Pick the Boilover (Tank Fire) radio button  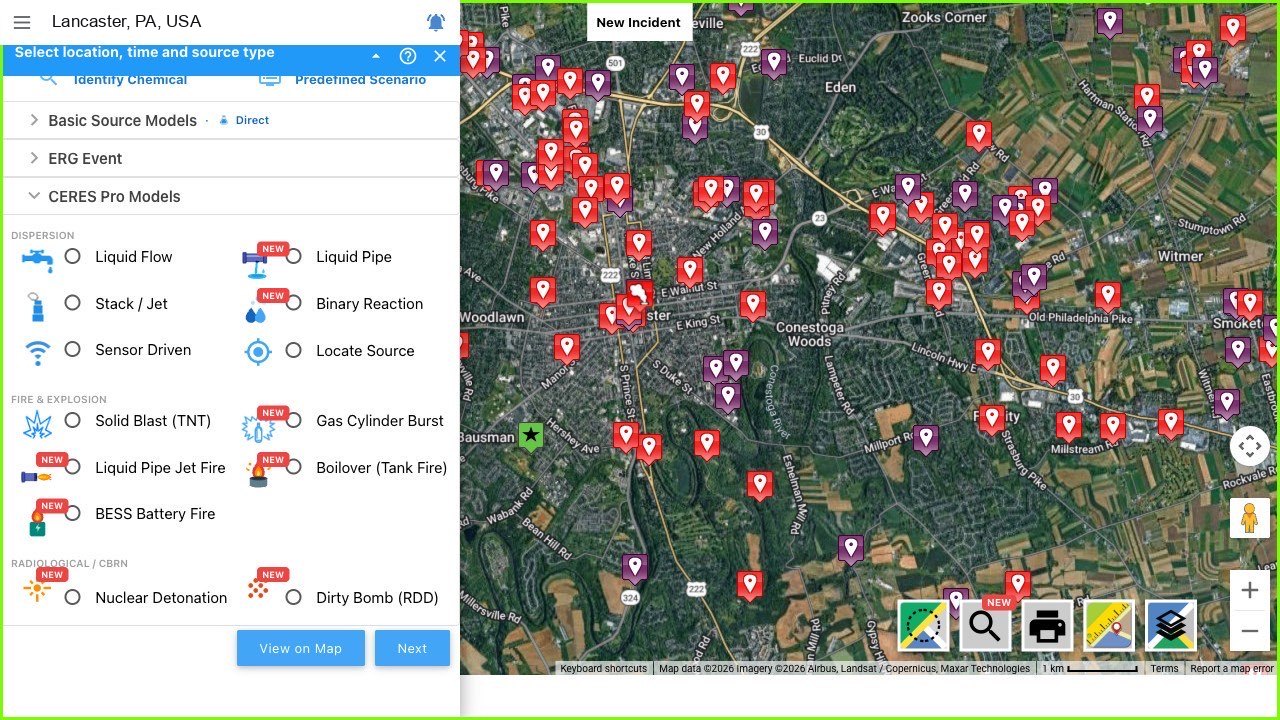[293, 467]
